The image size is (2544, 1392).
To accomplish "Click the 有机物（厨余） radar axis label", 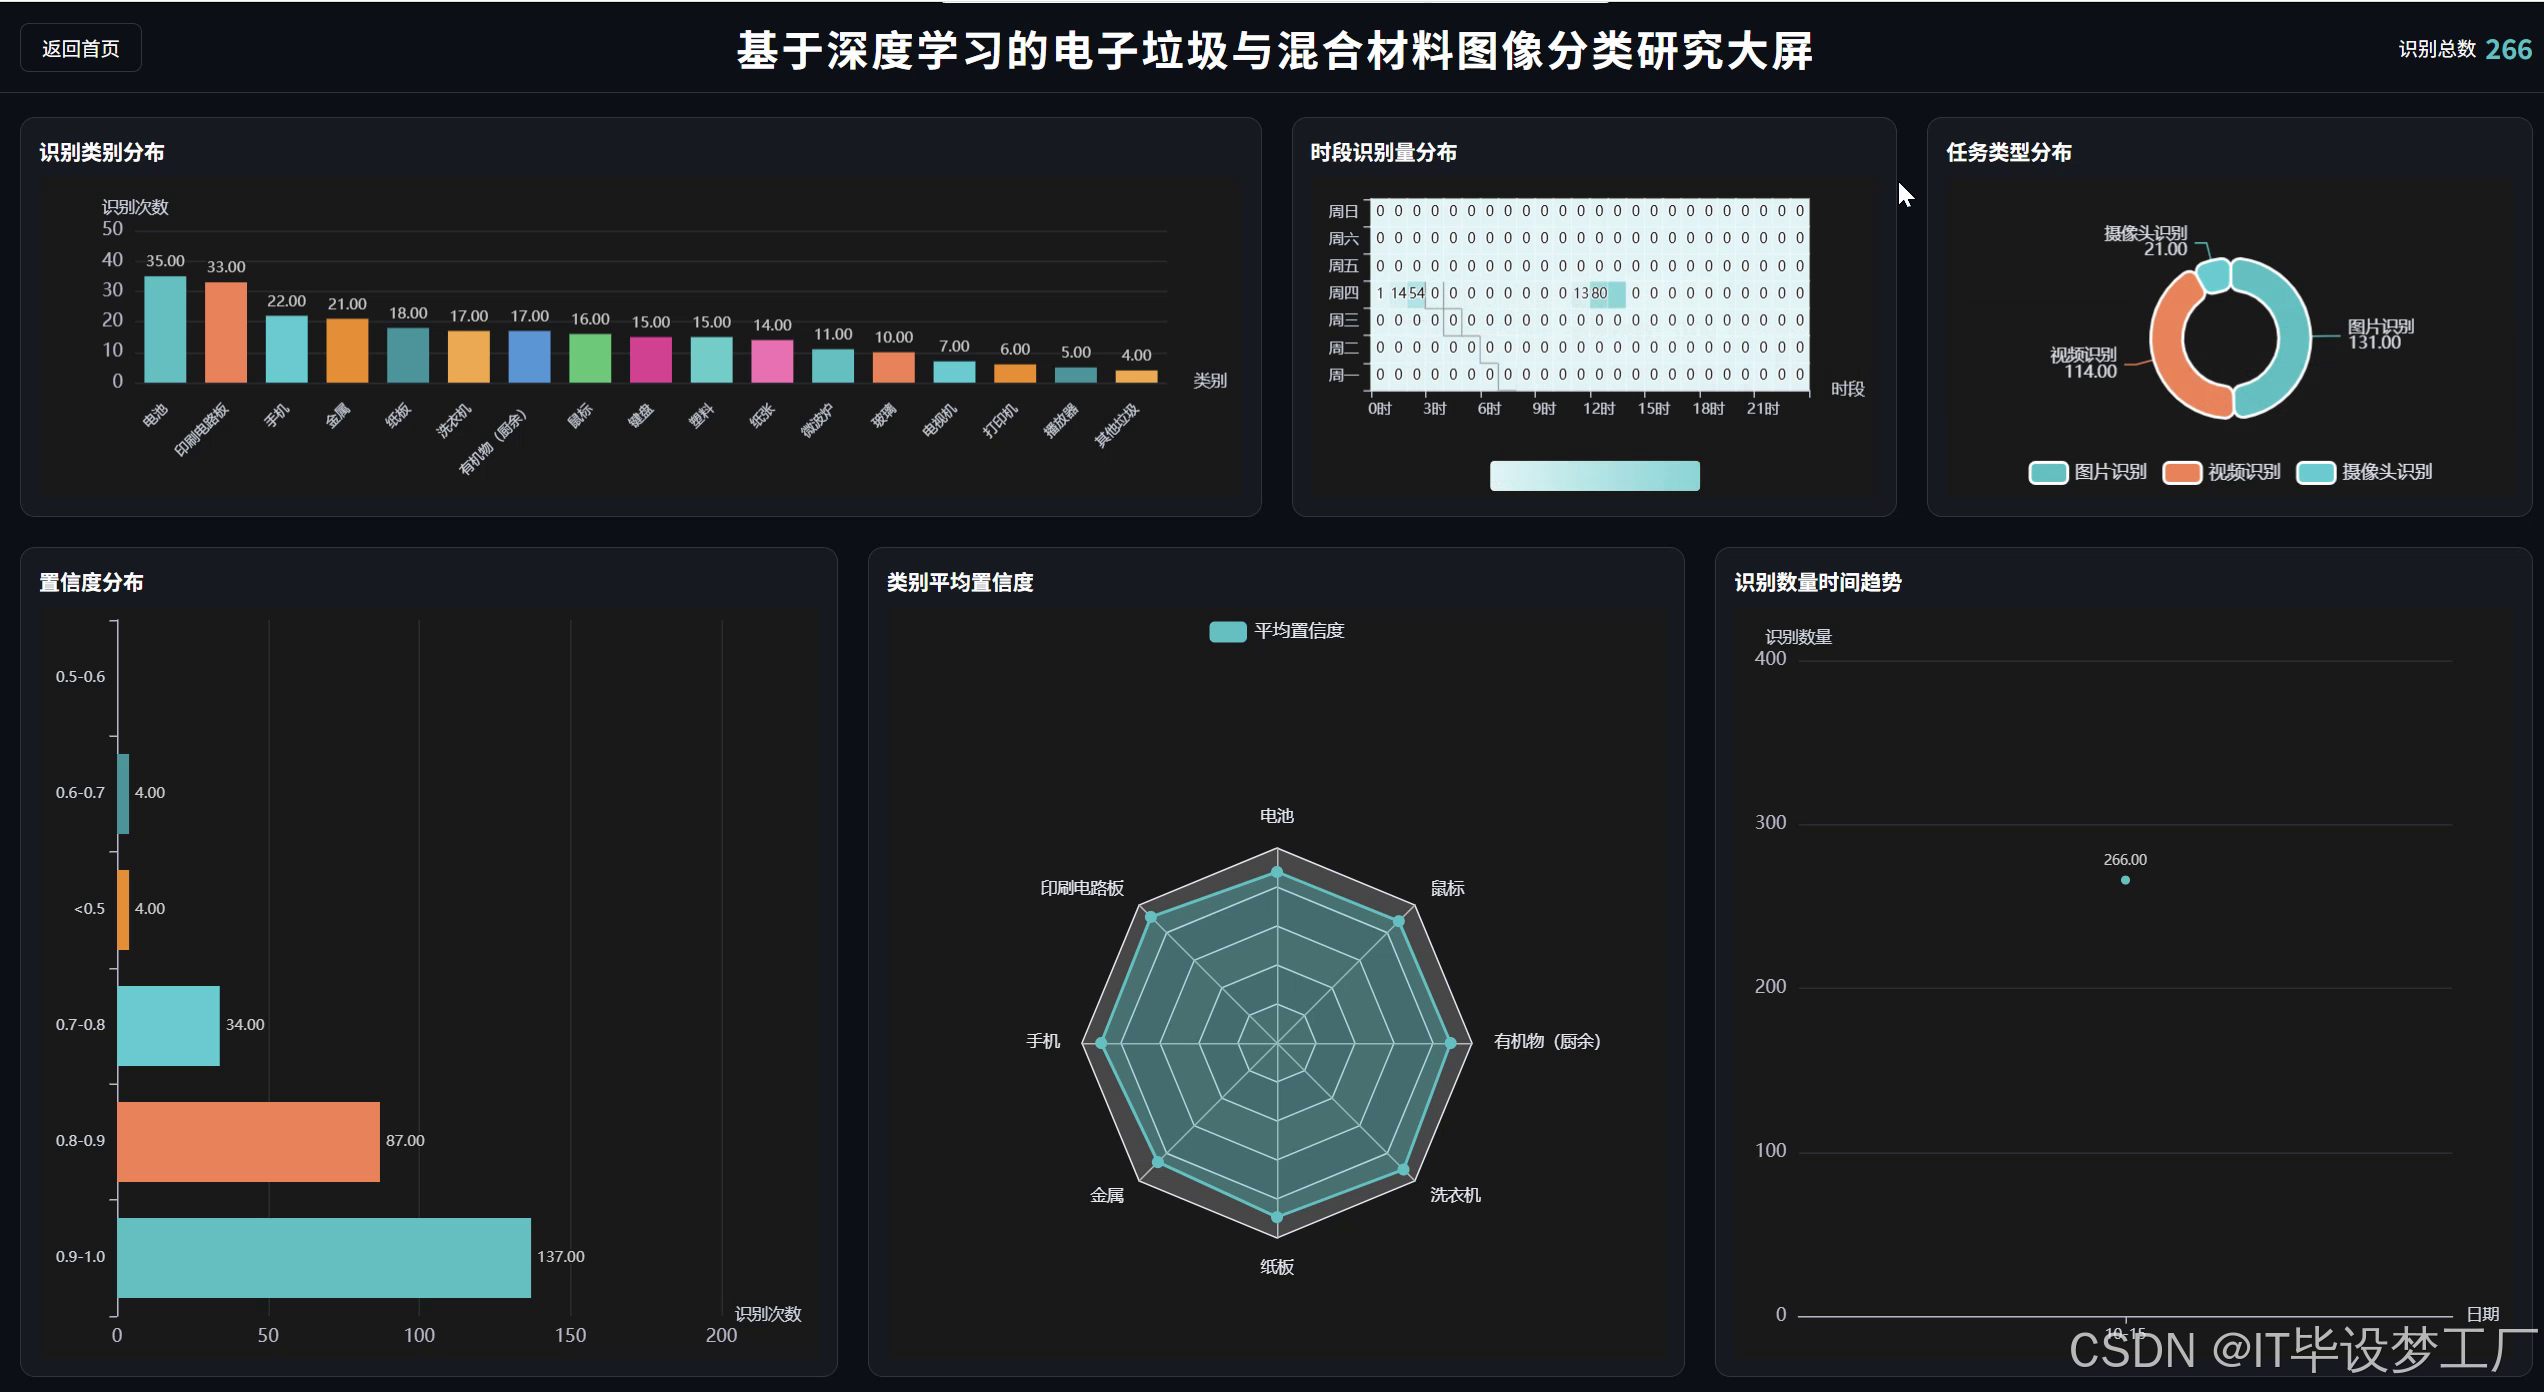I will tap(1547, 1041).
